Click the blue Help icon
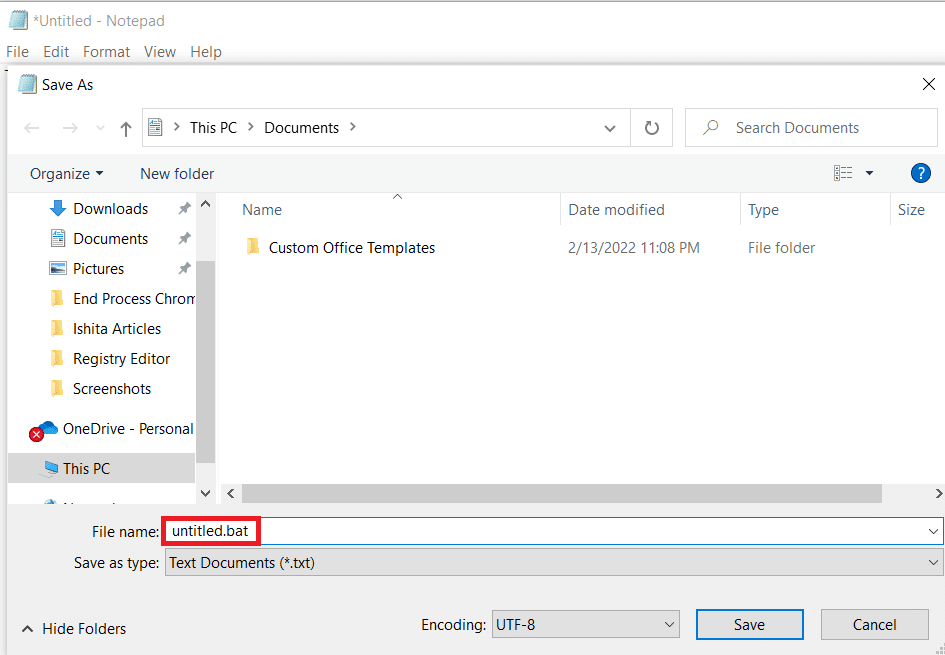The width and height of the screenshot is (945, 655). pos(920,174)
